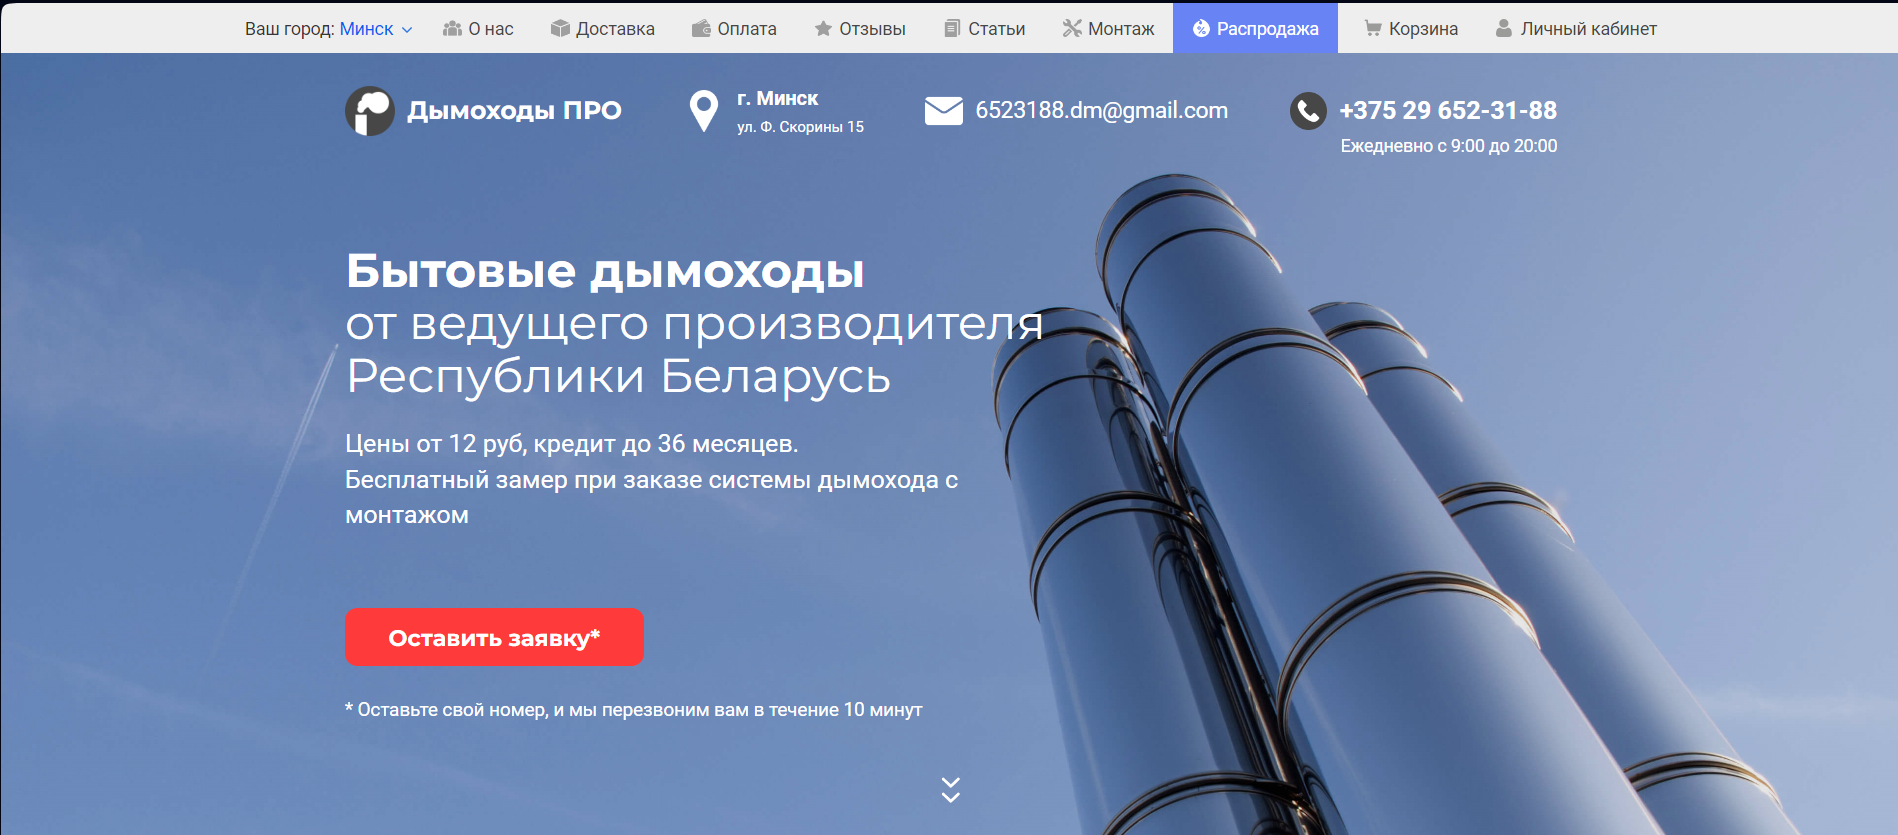Click the shopping cart icon
Image resolution: width=1898 pixels, height=835 pixels.
click(x=1373, y=29)
